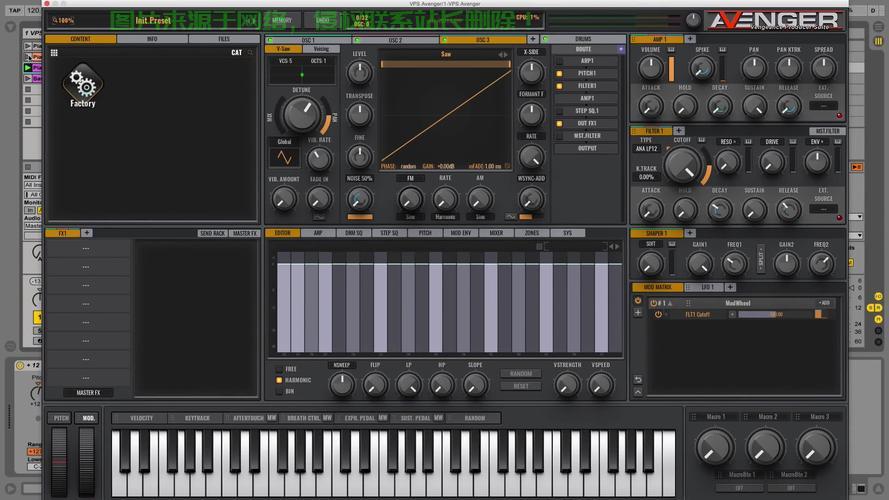
Task: Click the vibrato waveform shape display
Action: pos(284,158)
